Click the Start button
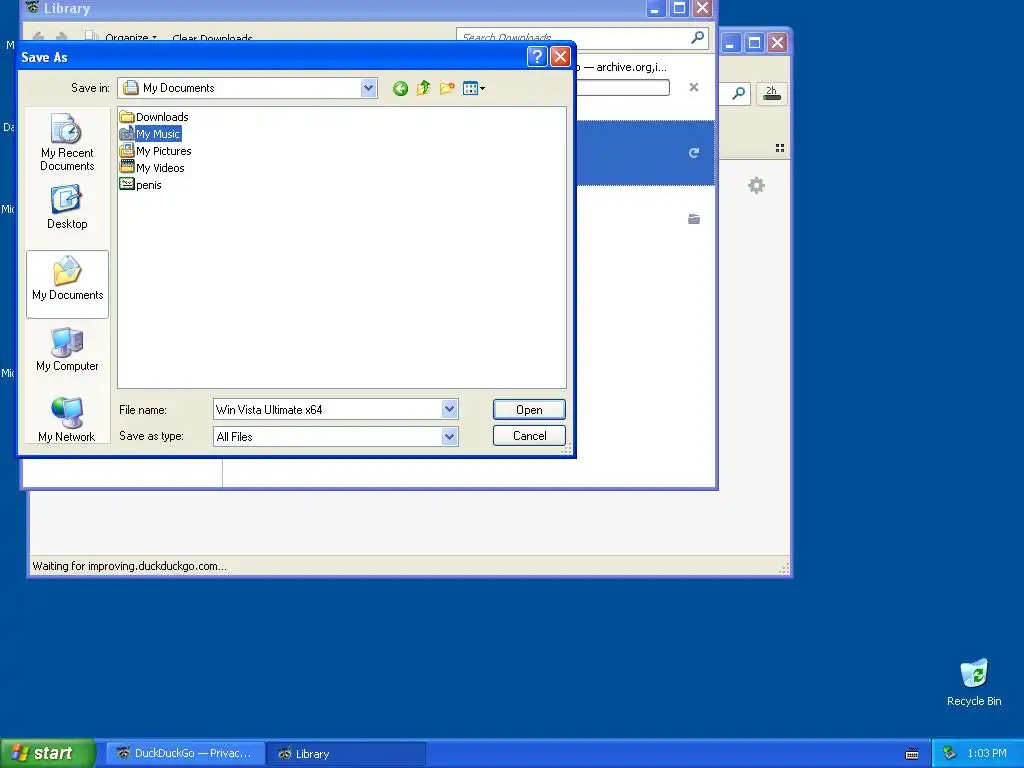Image resolution: width=1024 pixels, height=768 pixels. pos(47,753)
